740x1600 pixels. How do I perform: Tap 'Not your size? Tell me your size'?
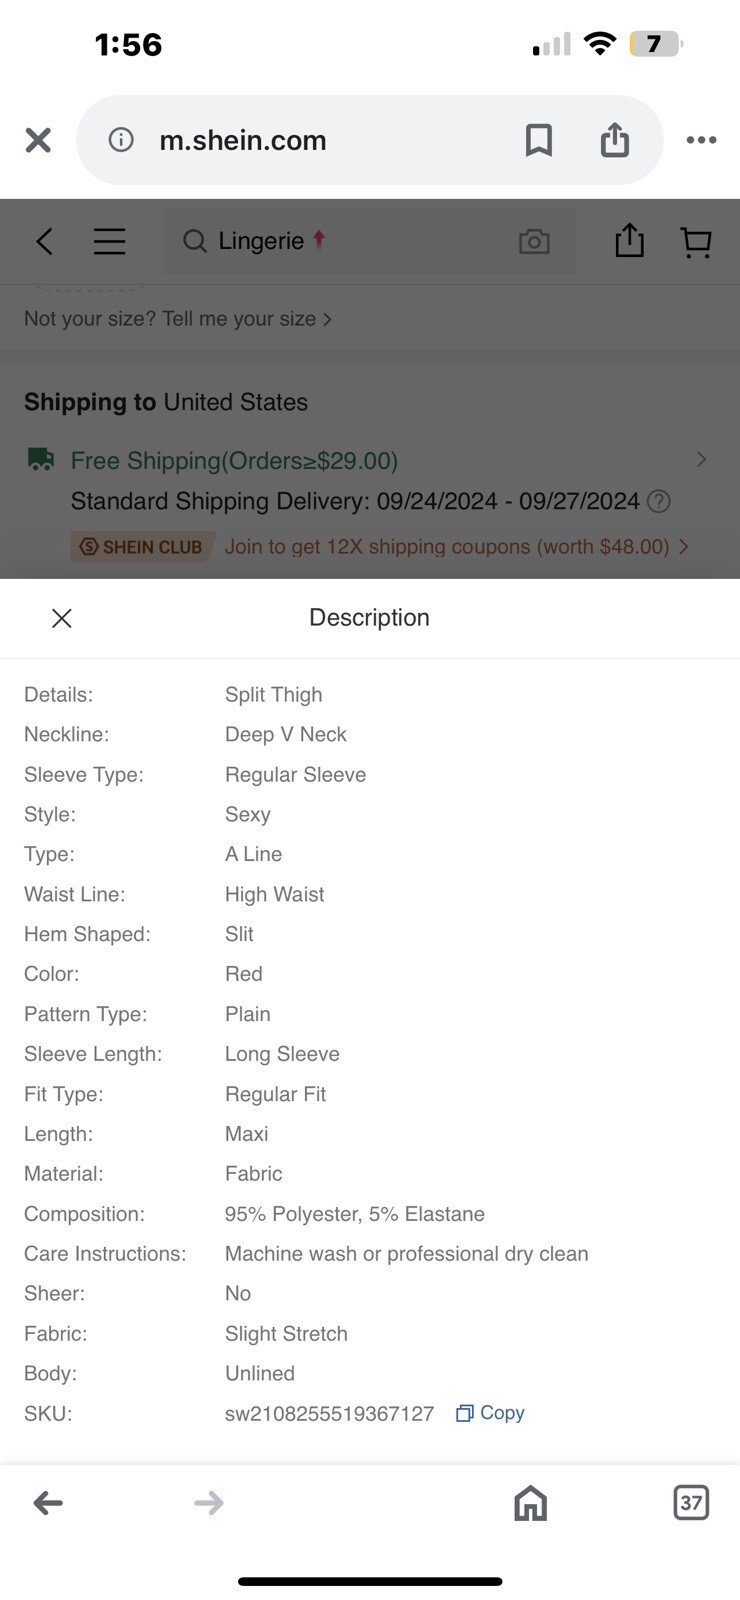[x=178, y=319]
